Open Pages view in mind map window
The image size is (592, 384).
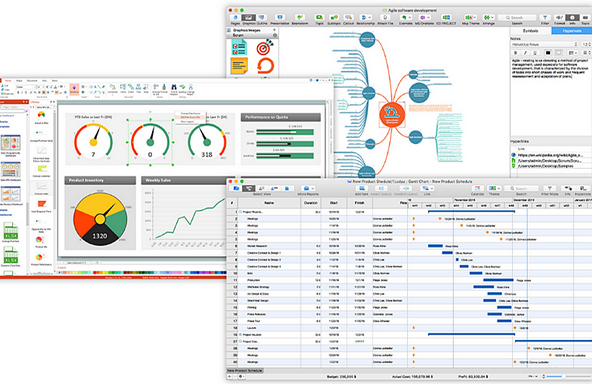pyautogui.click(x=236, y=18)
